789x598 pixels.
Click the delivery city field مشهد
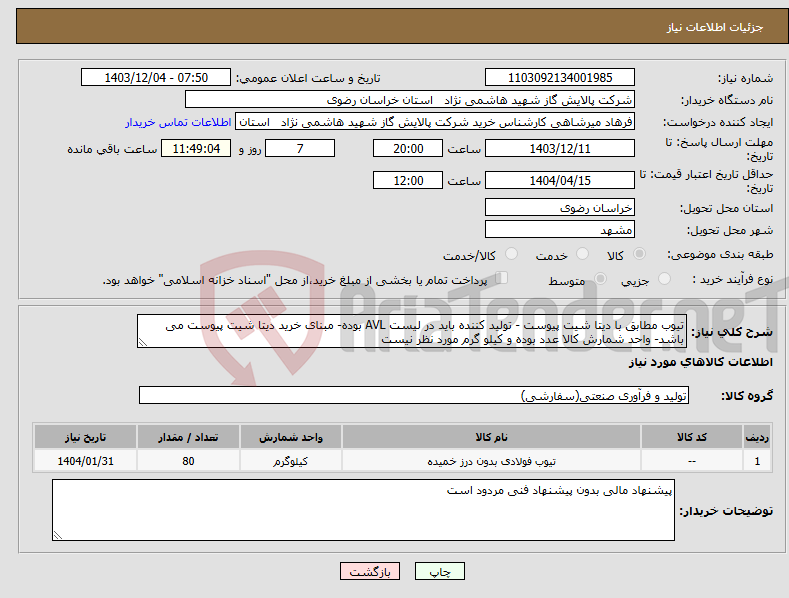(560, 230)
